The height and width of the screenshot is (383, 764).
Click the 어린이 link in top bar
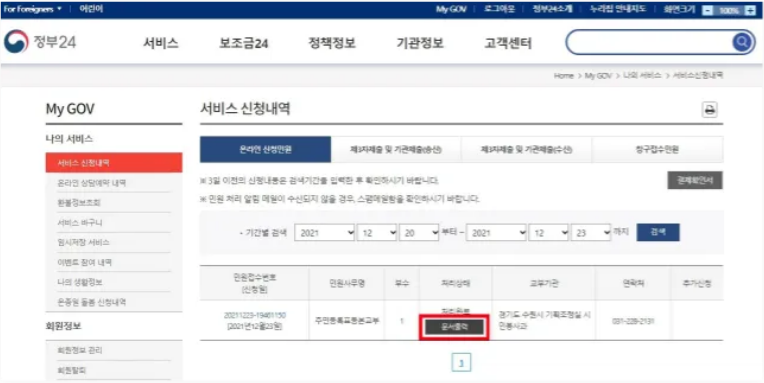point(92,9)
